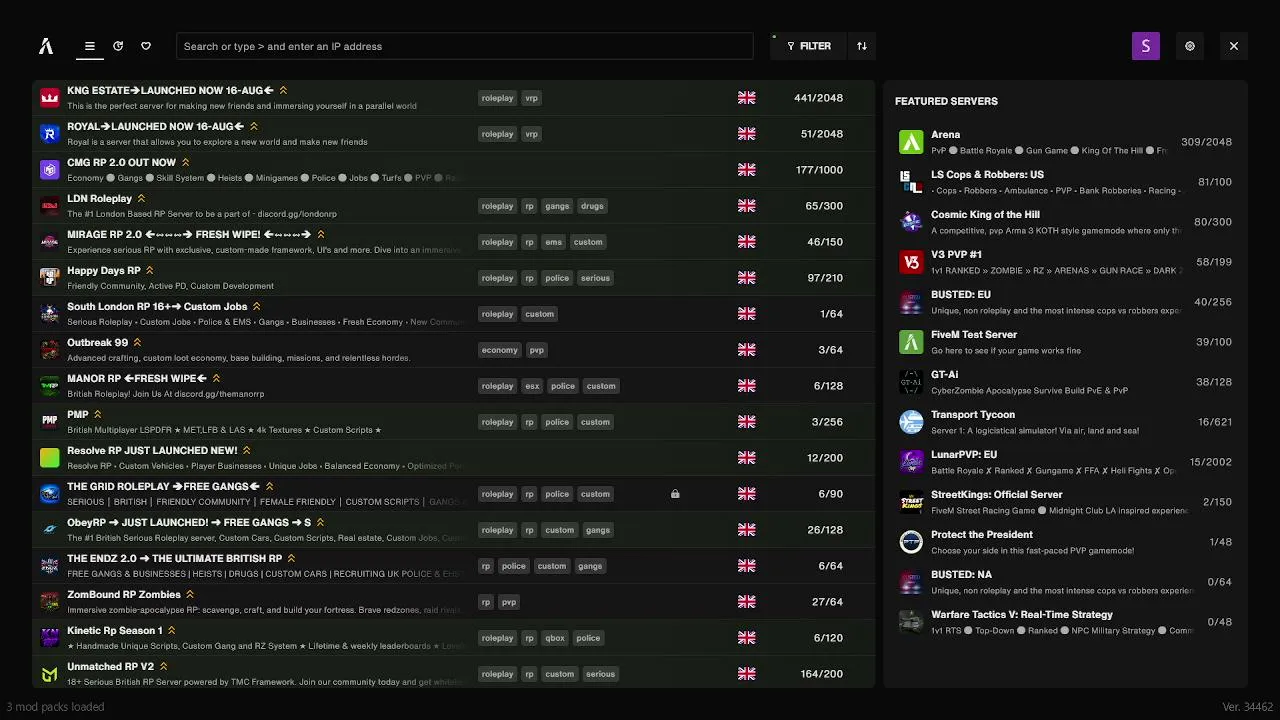Image resolution: width=1280 pixels, height=720 pixels.
Task: Click the LunarPVP: EU featured icon
Action: pyautogui.click(x=911, y=462)
